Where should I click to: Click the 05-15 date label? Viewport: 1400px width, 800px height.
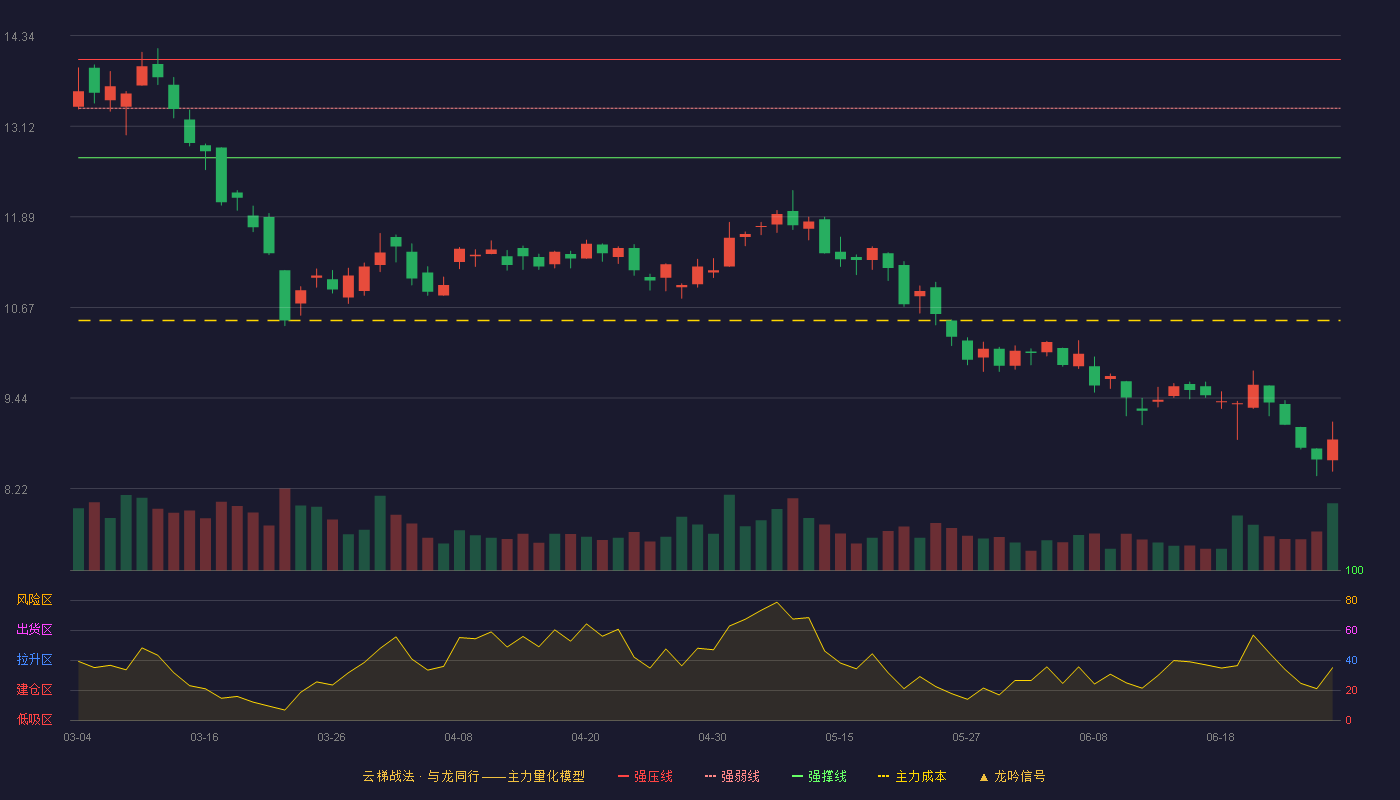coord(839,737)
